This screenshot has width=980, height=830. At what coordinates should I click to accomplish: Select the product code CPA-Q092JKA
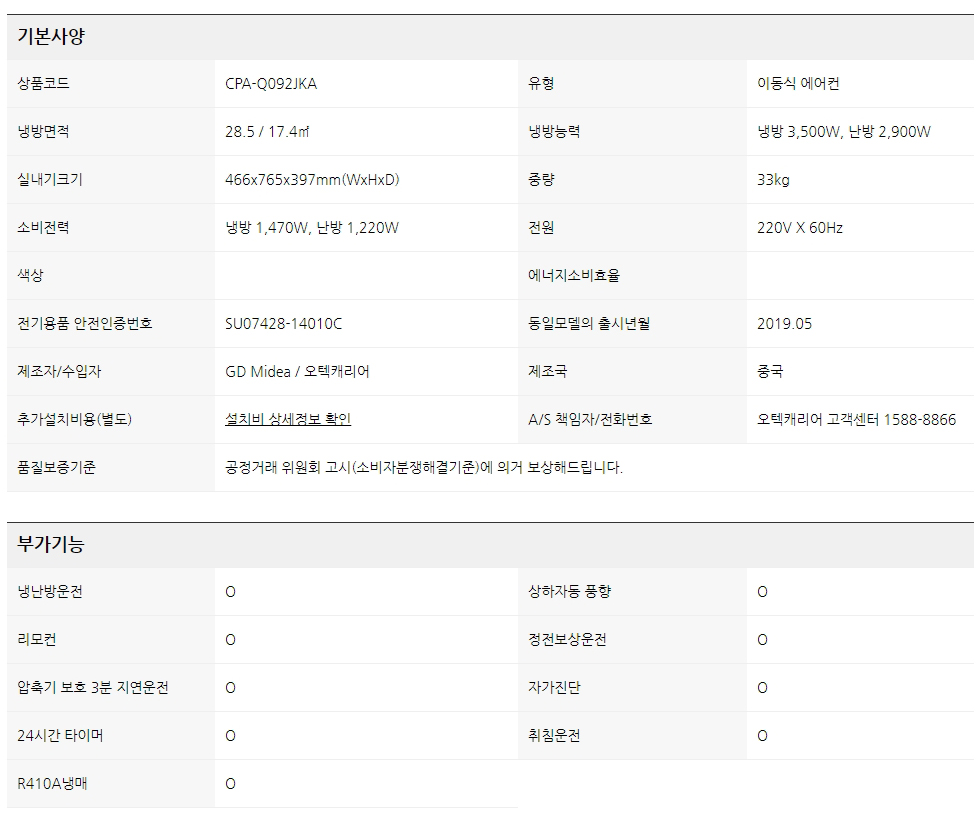271,84
